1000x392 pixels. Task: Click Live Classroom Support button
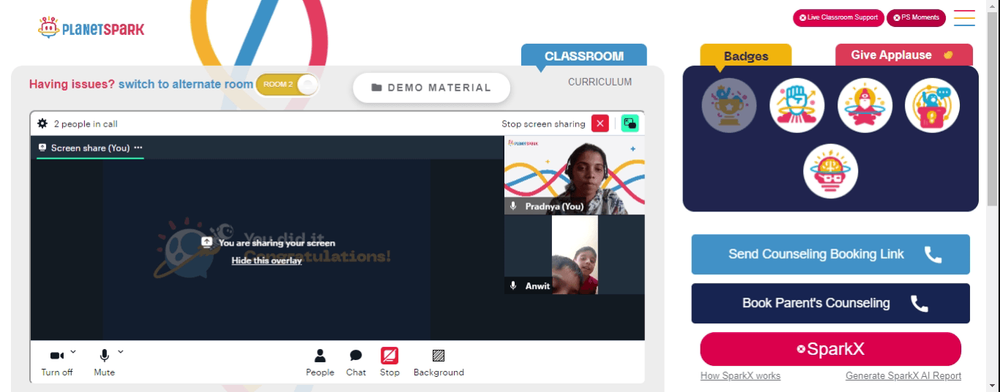pos(838,18)
